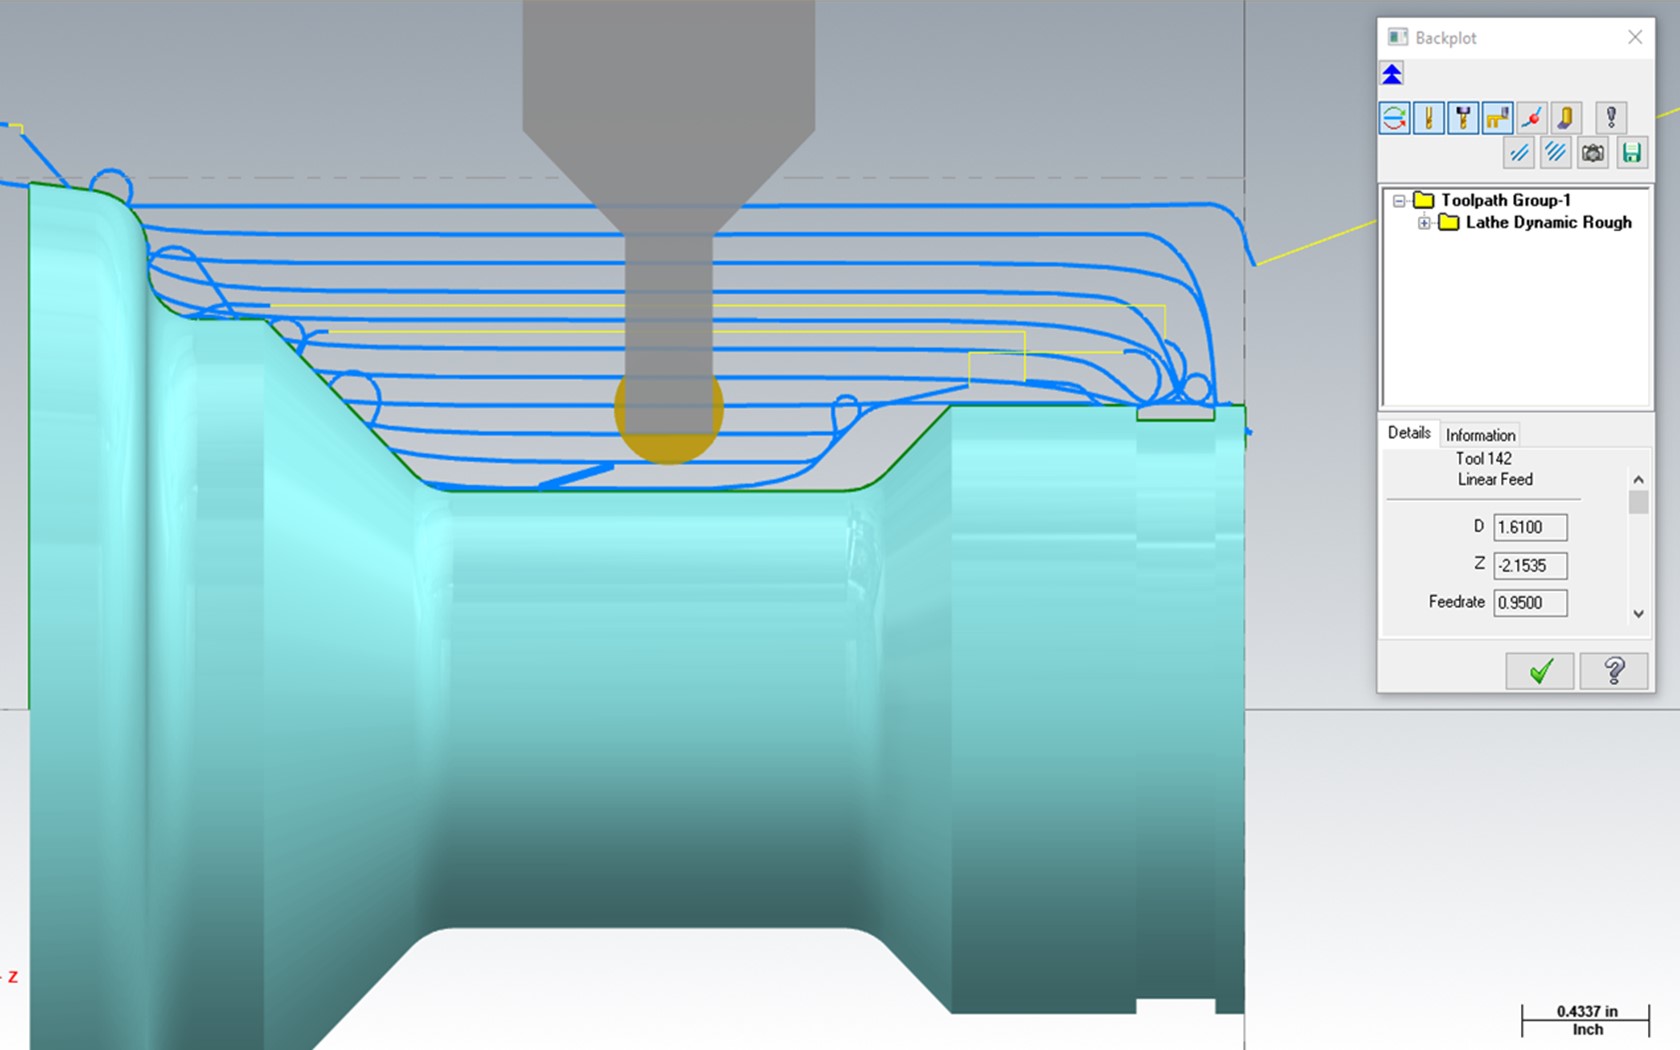Switch to the Information tab
The image size is (1680, 1050).
click(x=1480, y=435)
